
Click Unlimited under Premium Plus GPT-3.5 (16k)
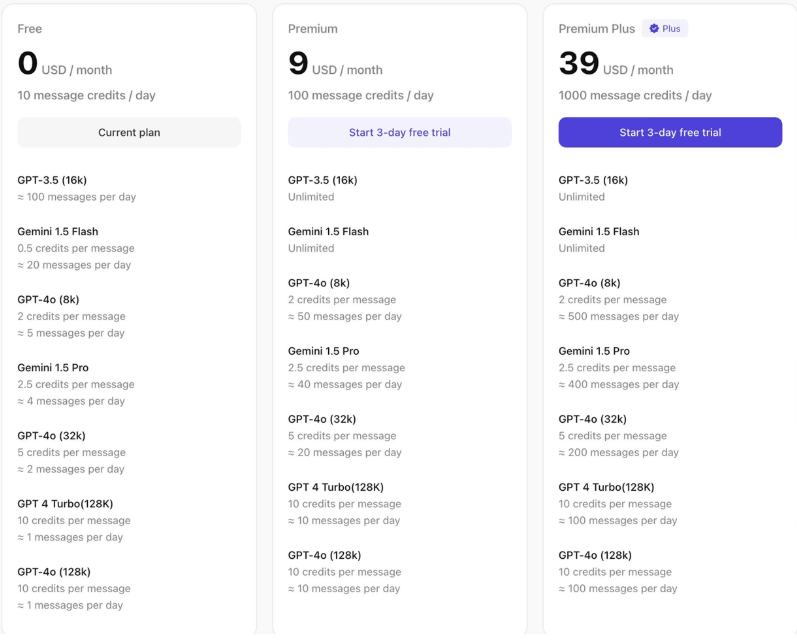click(581, 197)
